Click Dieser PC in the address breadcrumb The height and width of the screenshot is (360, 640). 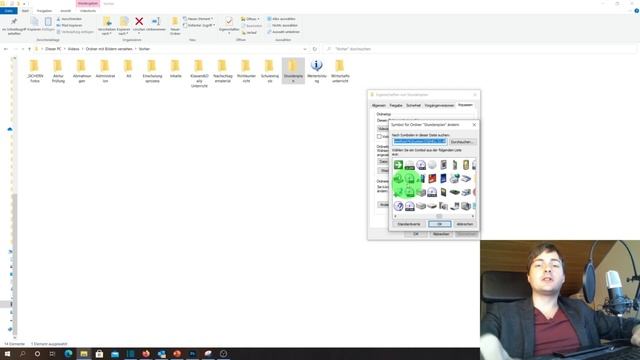click(x=53, y=49)
